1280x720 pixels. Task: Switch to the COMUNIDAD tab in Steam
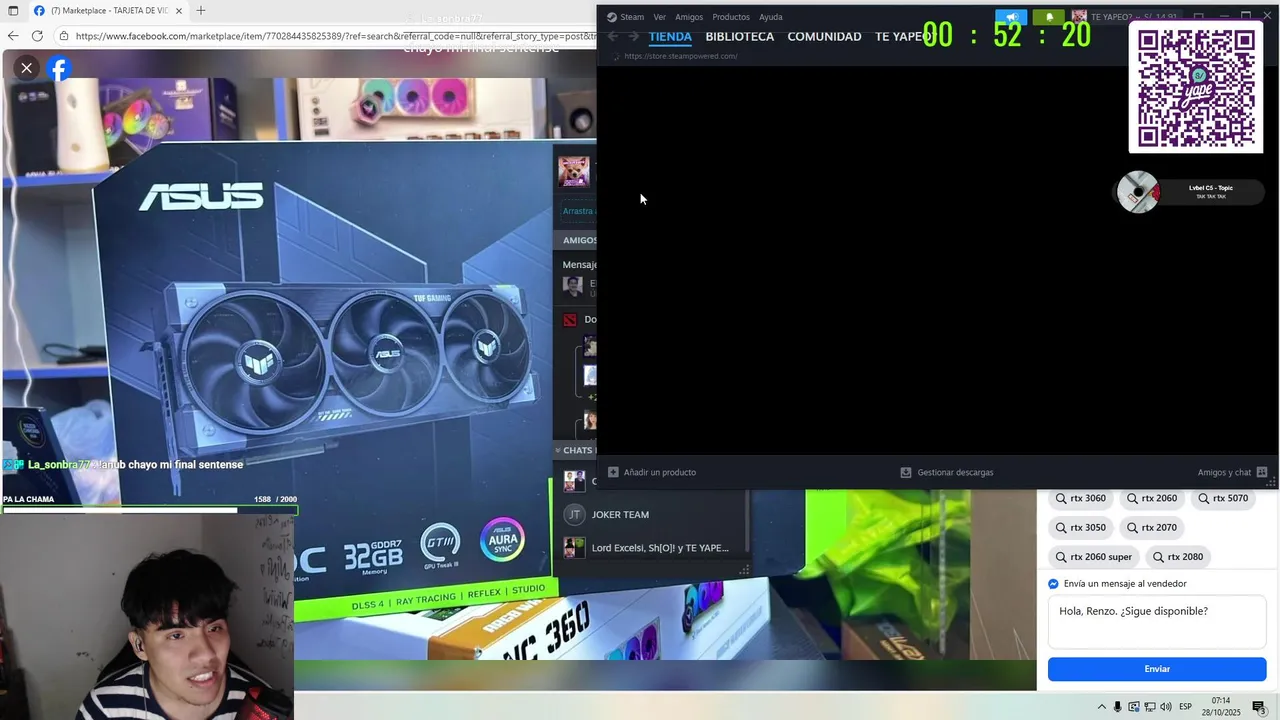[x=824, y=36]
